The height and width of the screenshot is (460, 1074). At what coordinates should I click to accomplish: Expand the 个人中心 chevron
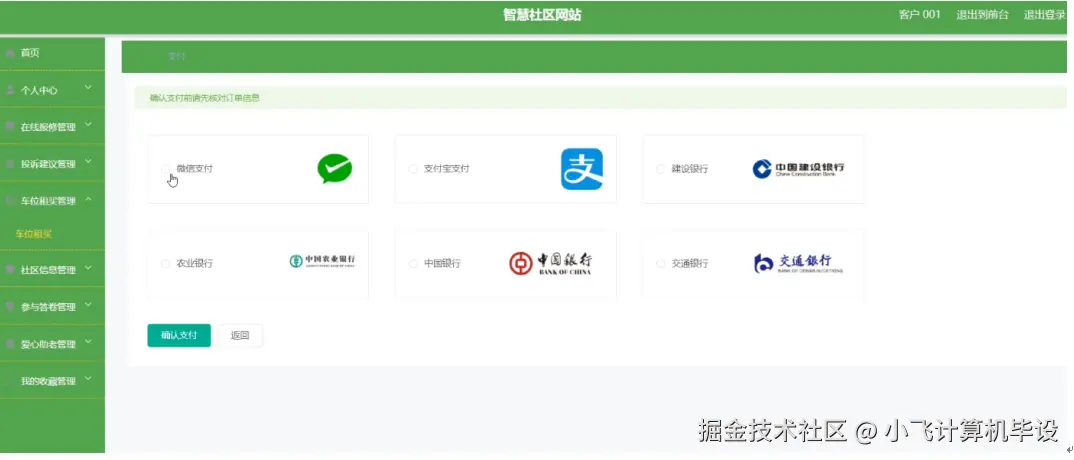[x=88, y=88]
